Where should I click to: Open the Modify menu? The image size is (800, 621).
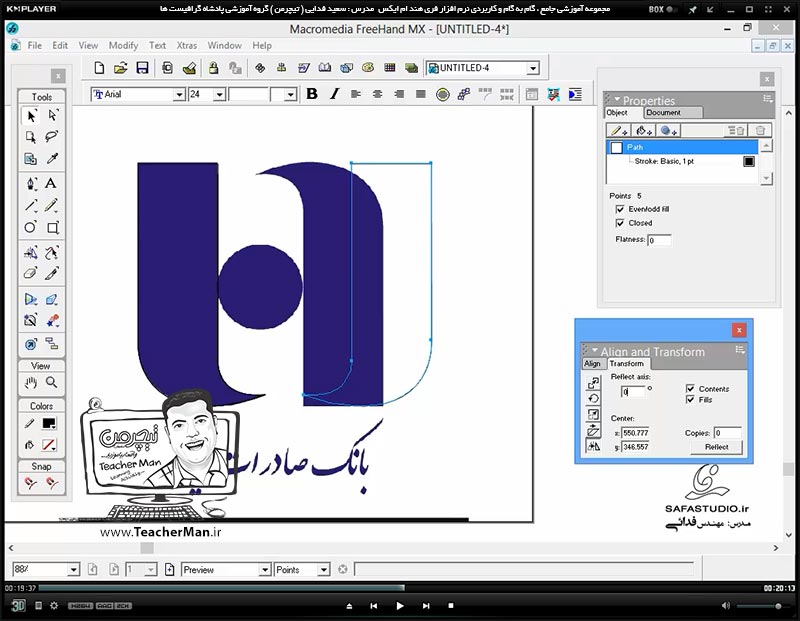123,45
